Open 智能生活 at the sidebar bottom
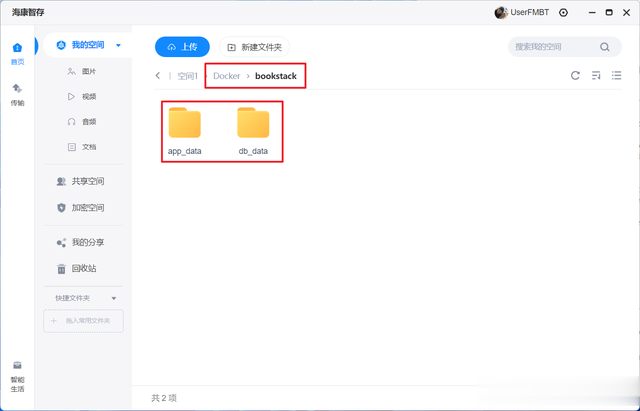Viewport: 640px width, 411px height. pos(17,377)
